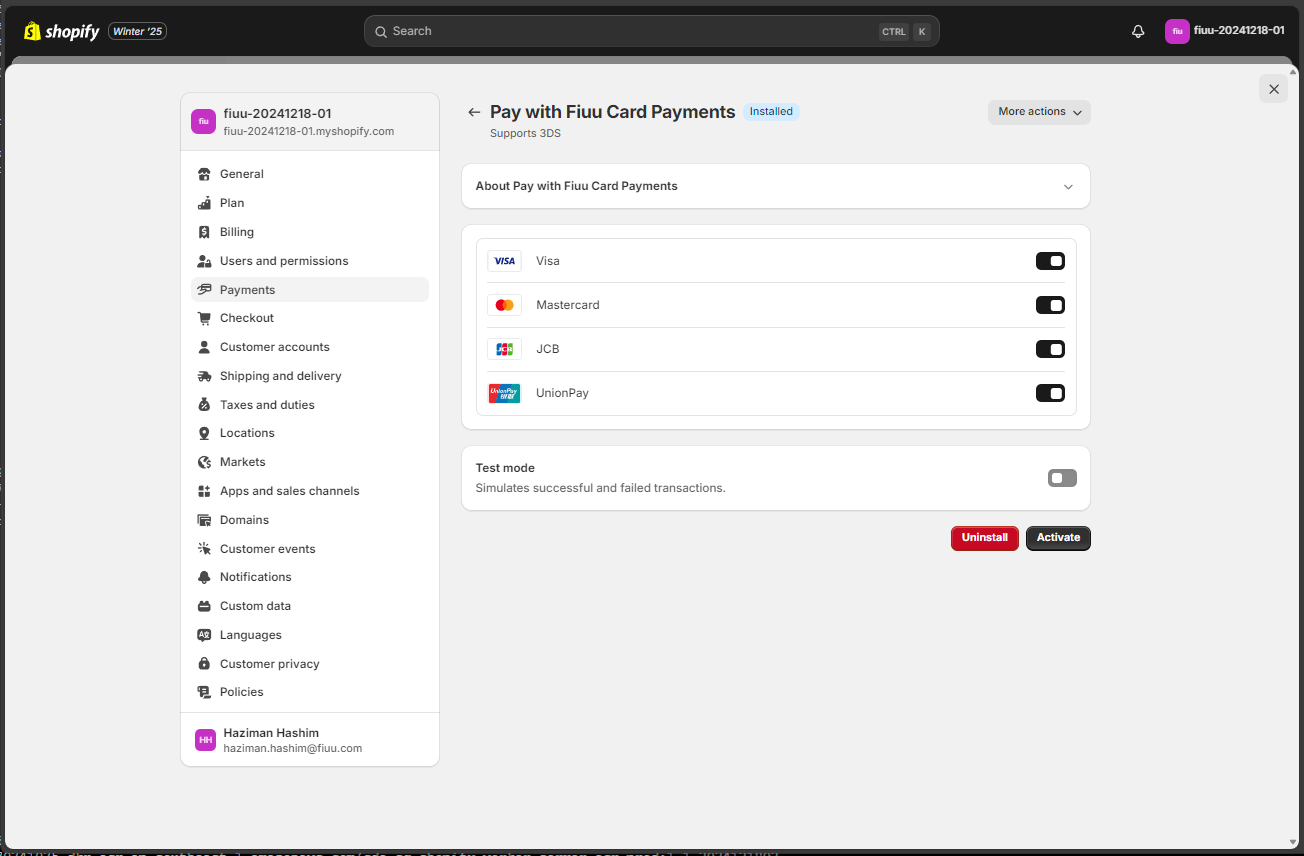The height and width of the screenshot is (856, 1304).
Task: Click the Markets globe icon
Action: pos(205,462)
